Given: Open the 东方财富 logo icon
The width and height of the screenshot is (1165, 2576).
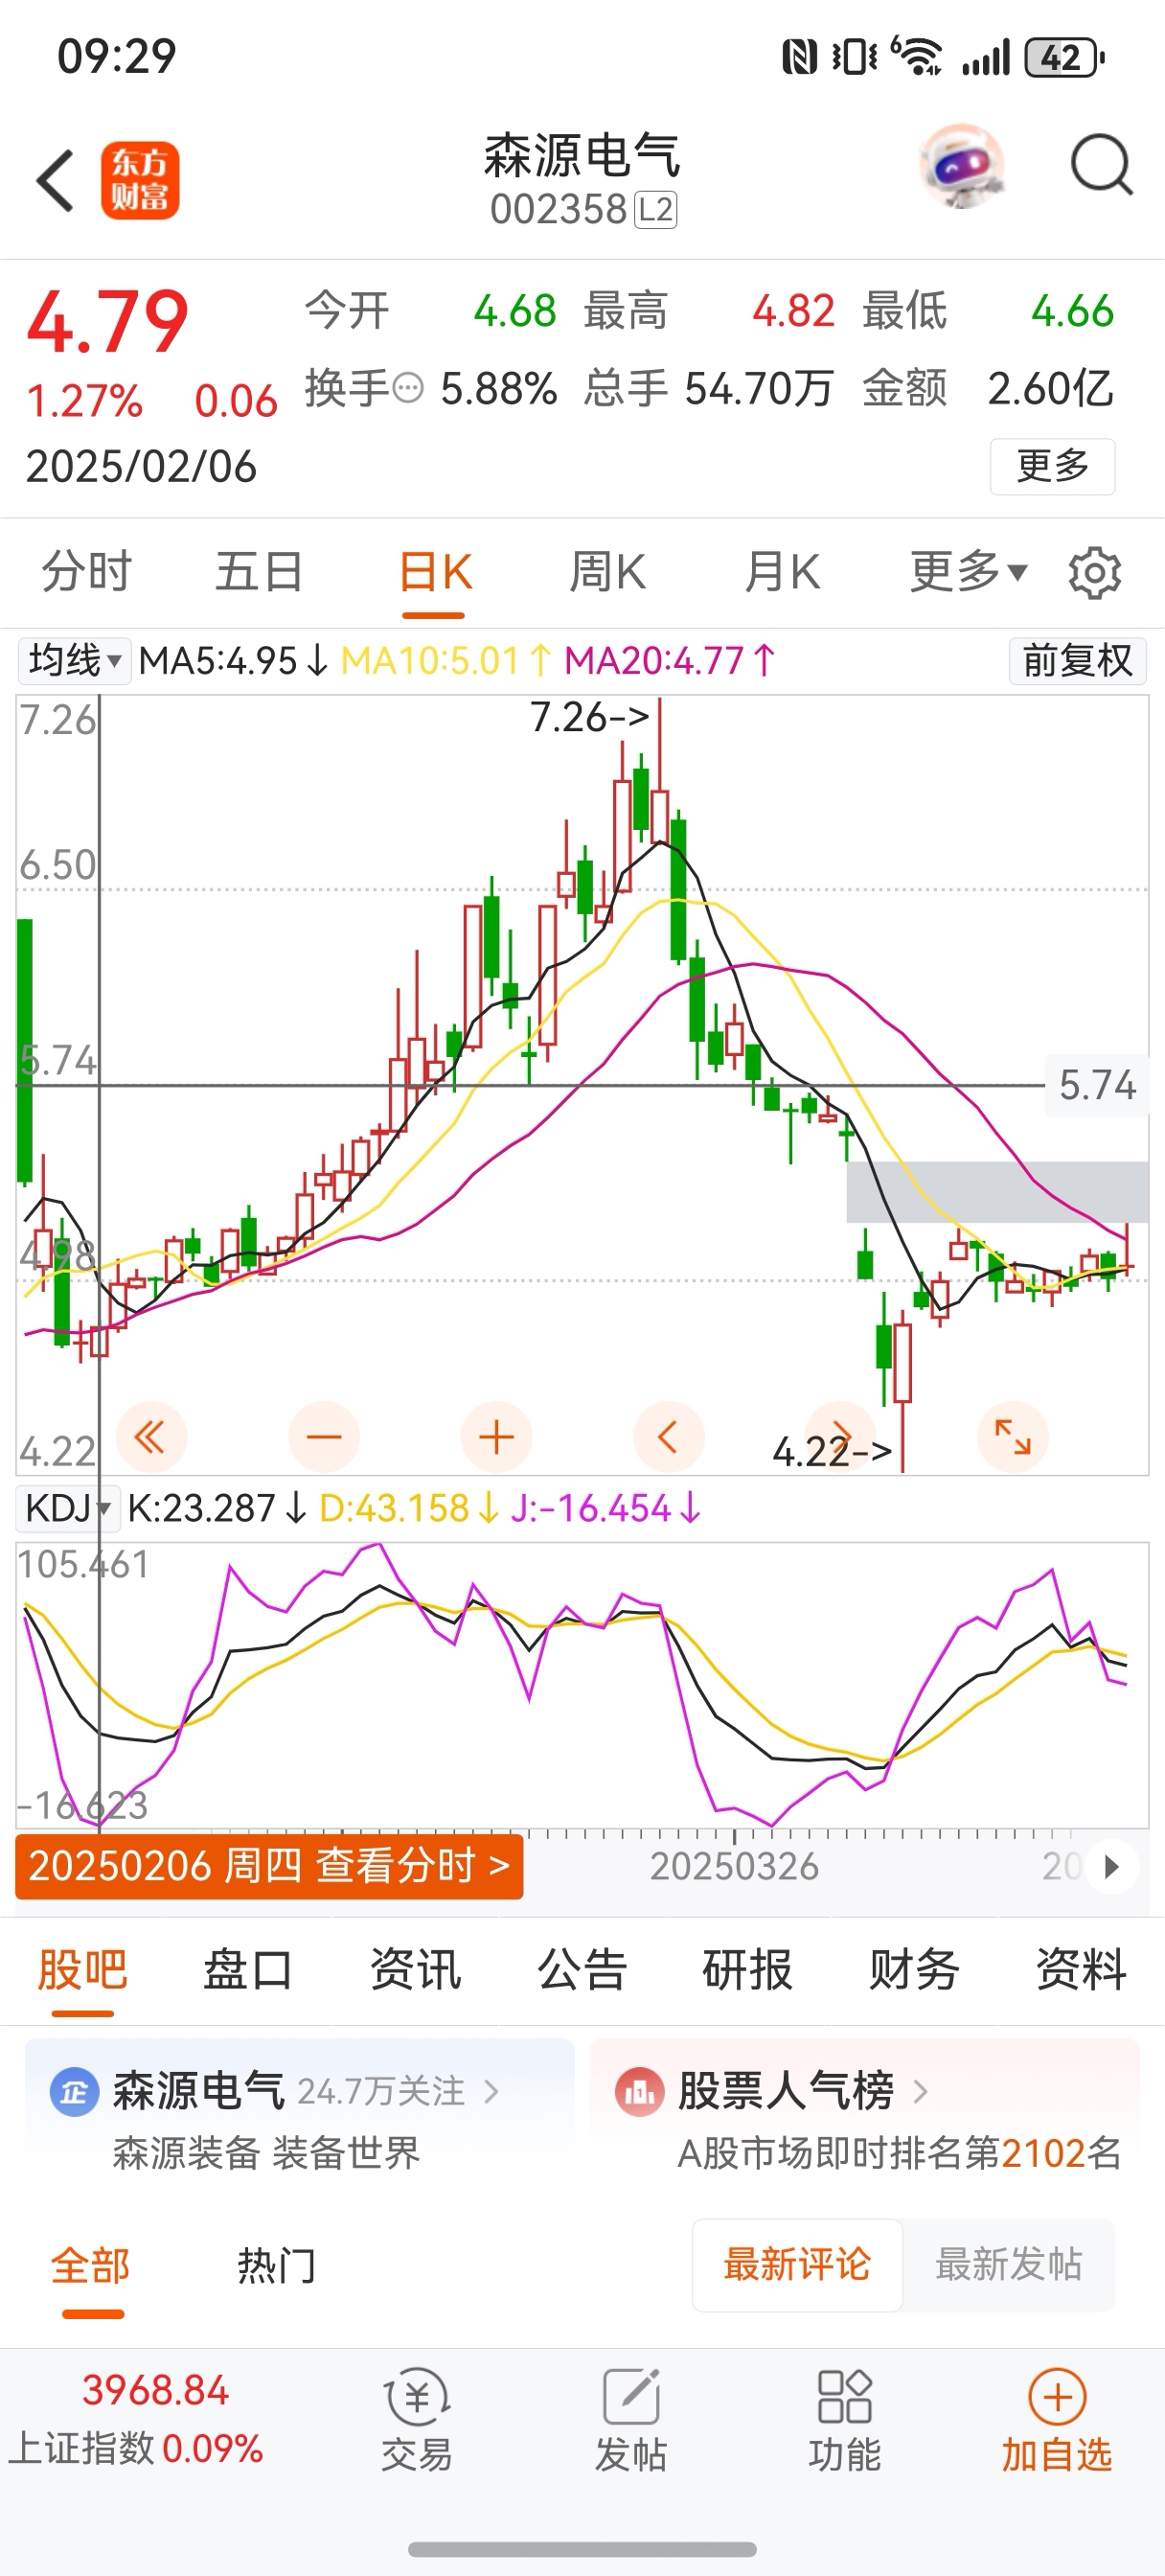Looking at the screenshot, I should [140, 181].
